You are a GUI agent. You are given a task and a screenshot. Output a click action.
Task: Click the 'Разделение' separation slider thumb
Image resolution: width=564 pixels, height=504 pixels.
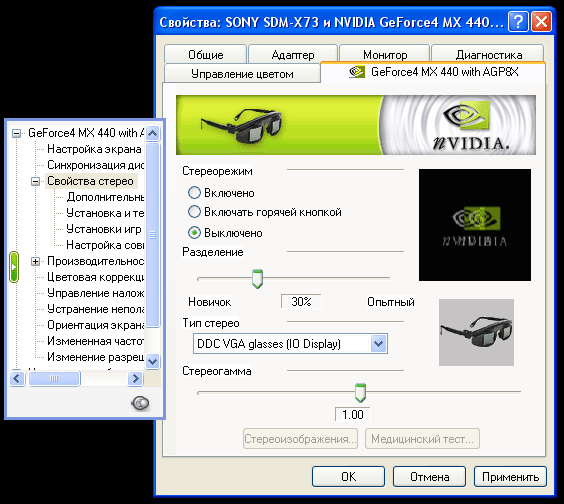click(257, 279)
